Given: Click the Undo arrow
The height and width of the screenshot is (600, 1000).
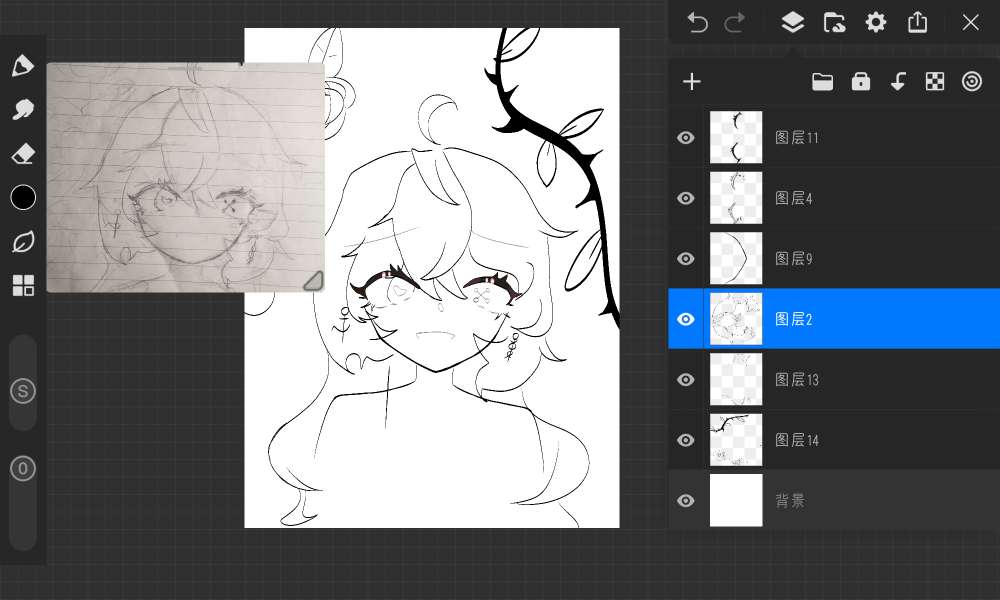Looking at the screenshot, I should tap(697, 23).
